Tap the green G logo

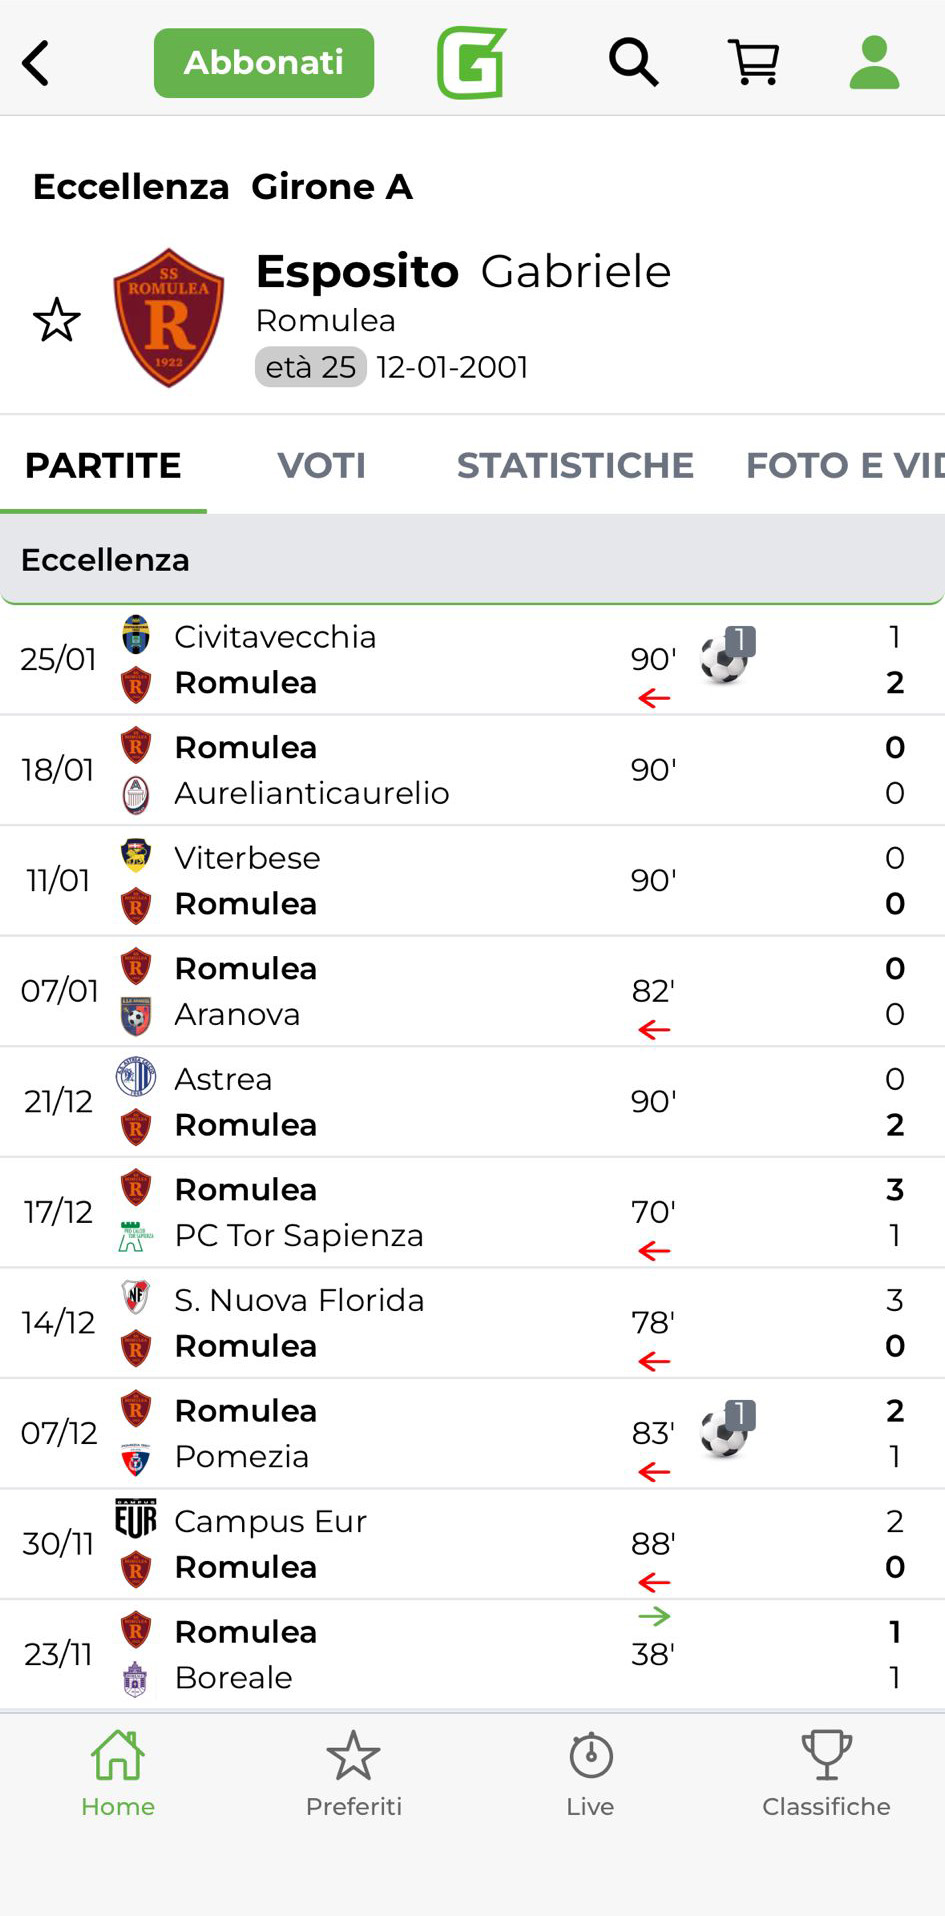(471, 63)
